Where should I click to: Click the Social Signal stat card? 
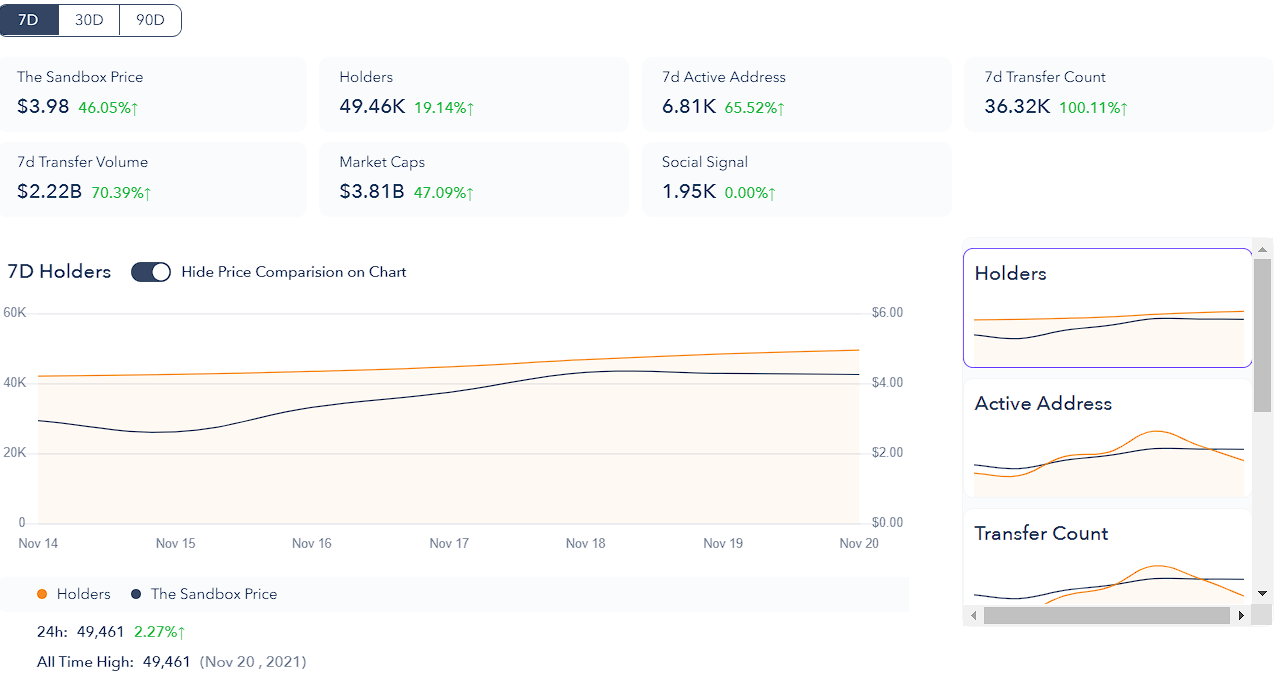click(x=796, y=179)
